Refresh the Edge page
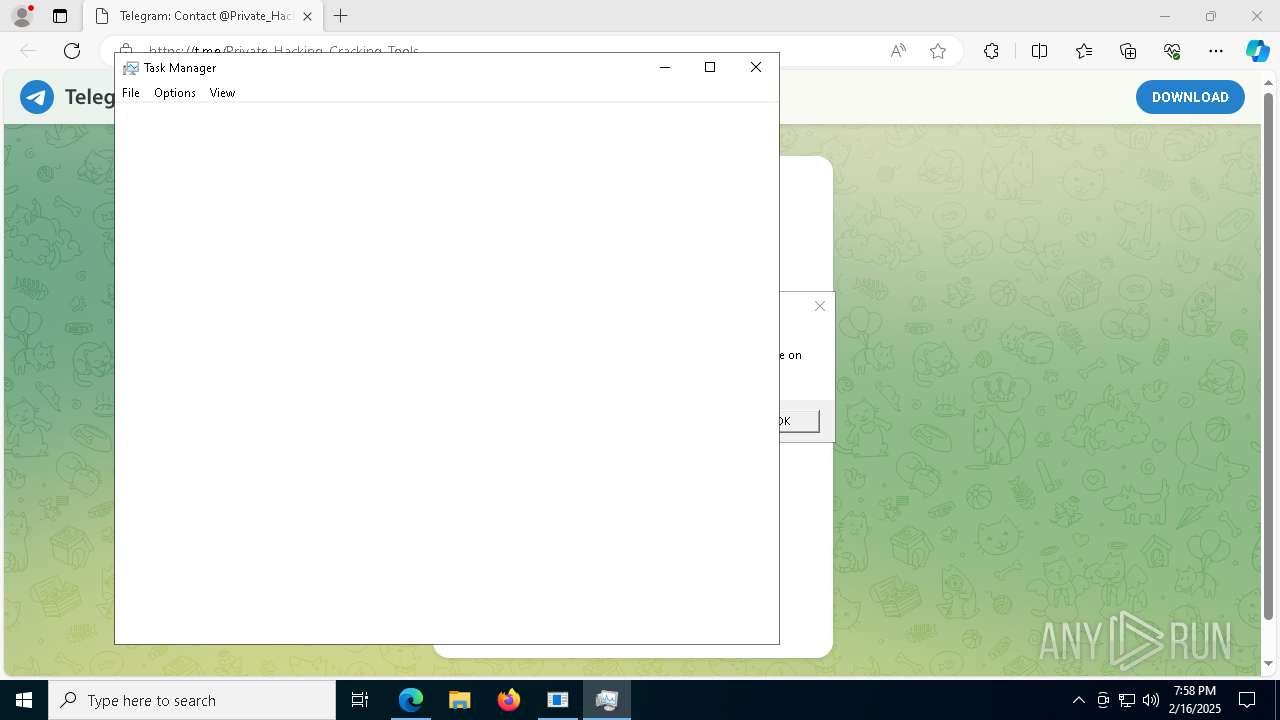 point(72,51)
